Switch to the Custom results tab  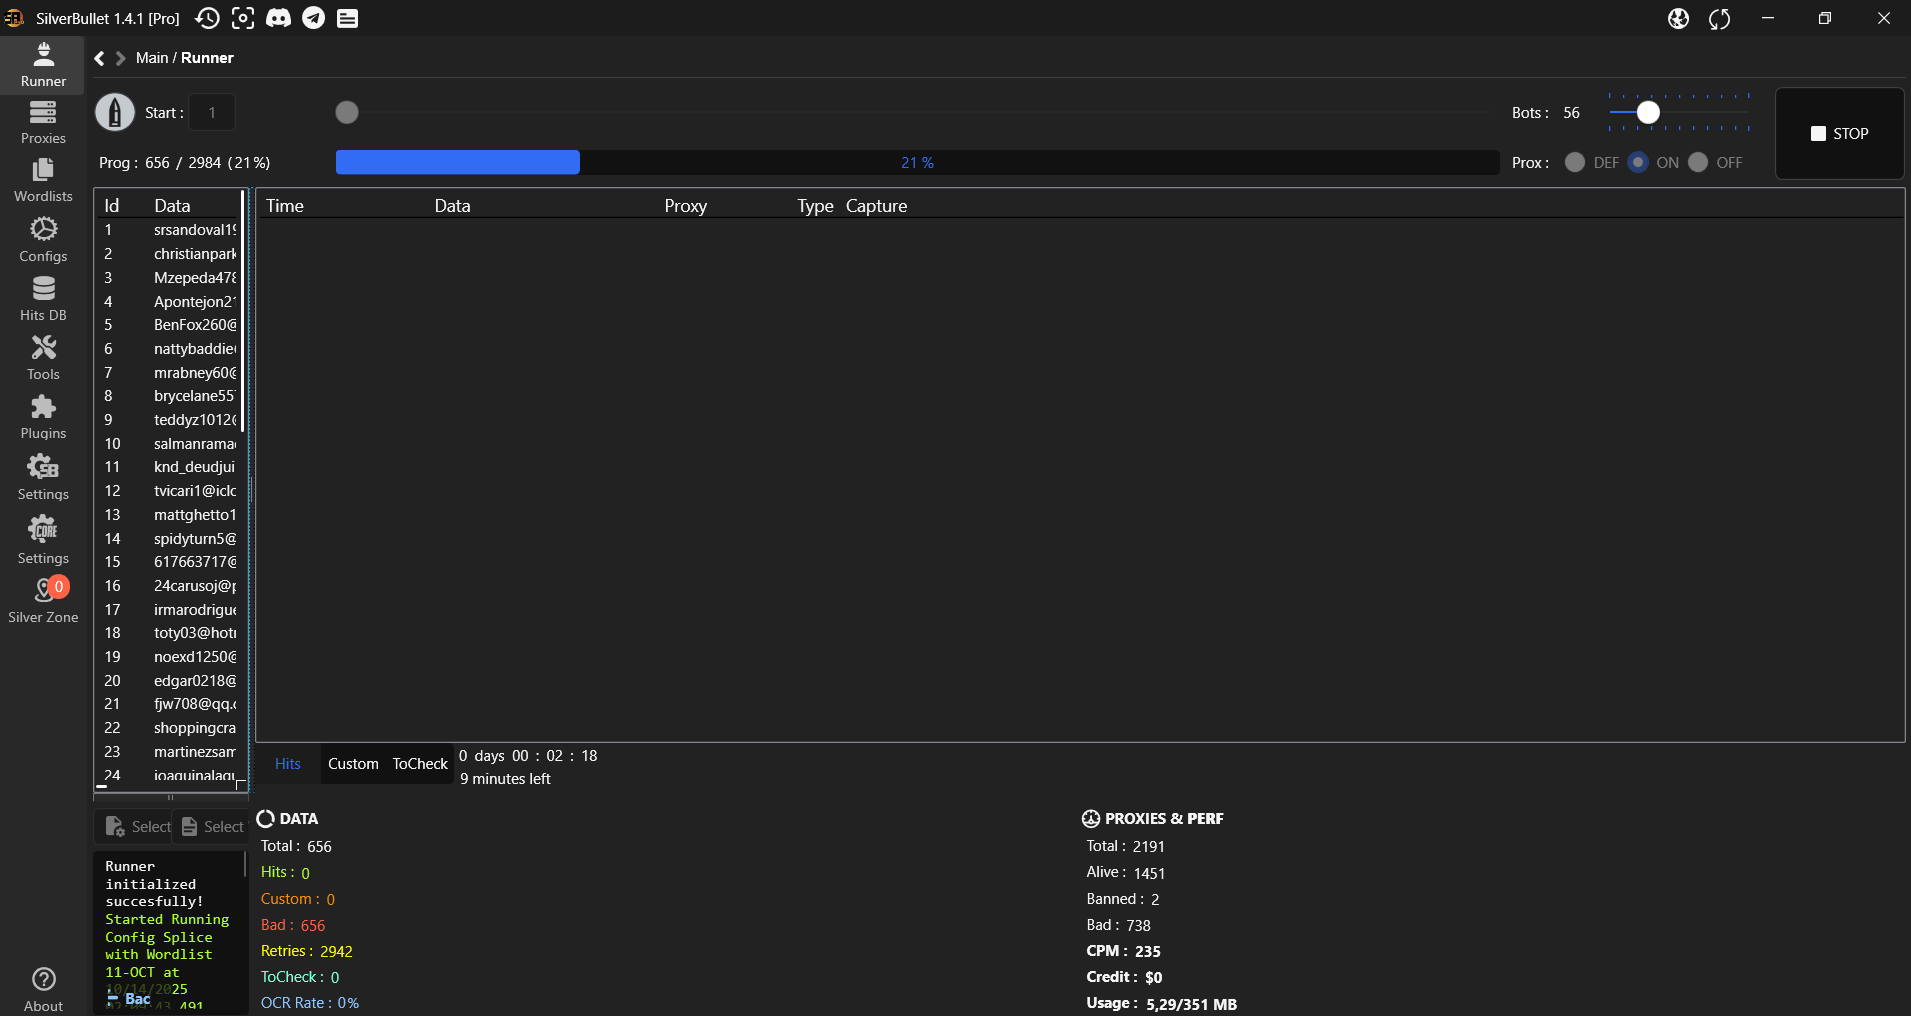coord(353,764)
